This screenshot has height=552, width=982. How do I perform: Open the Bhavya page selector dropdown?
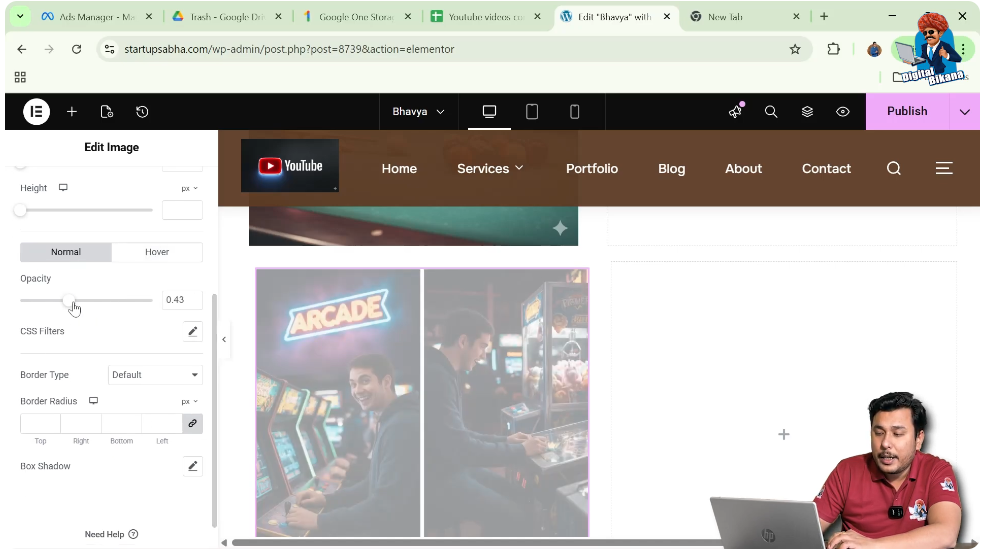click(x=418, y=112)
